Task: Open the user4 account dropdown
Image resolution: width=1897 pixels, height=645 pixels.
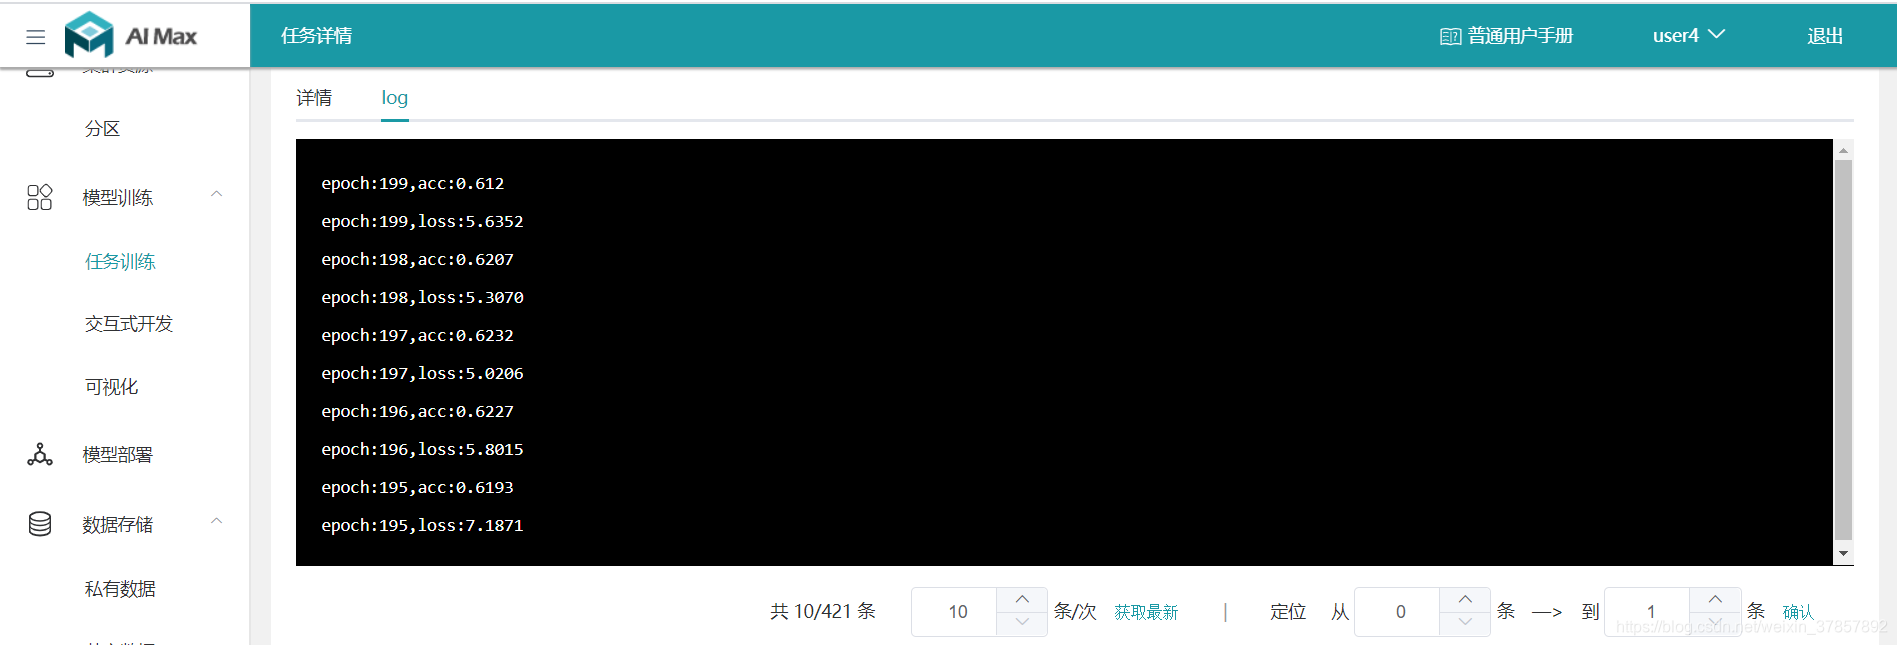Action: [x=1688, y=35]
